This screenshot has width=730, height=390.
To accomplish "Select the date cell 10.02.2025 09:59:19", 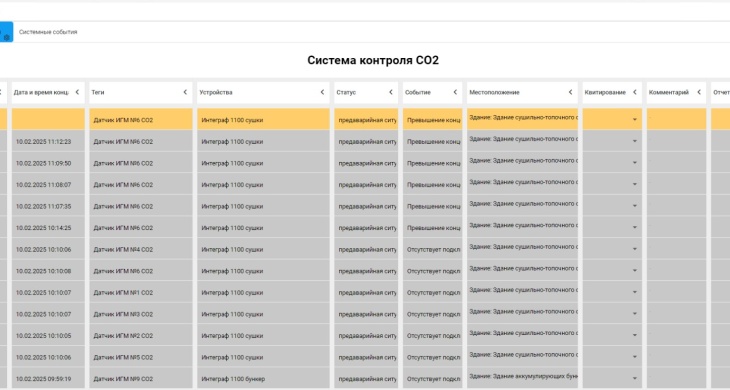I will point(48,379).
